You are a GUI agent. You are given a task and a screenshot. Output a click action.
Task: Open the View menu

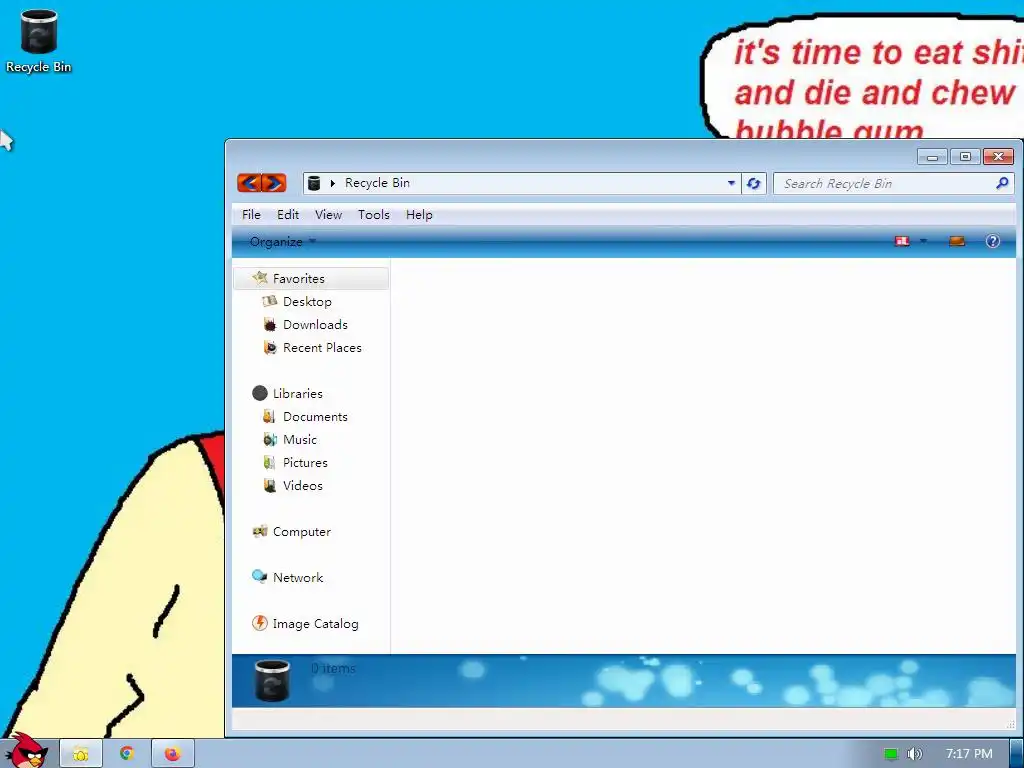pyautogui.click(x=328, y=215)
